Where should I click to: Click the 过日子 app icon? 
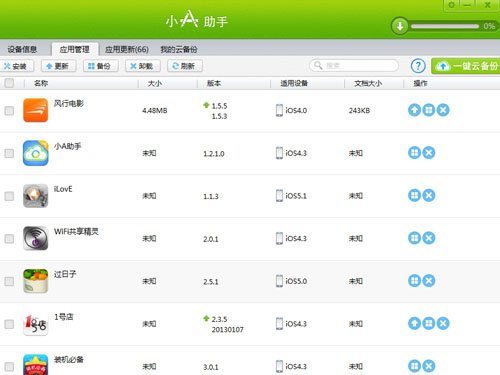point(36,281)
